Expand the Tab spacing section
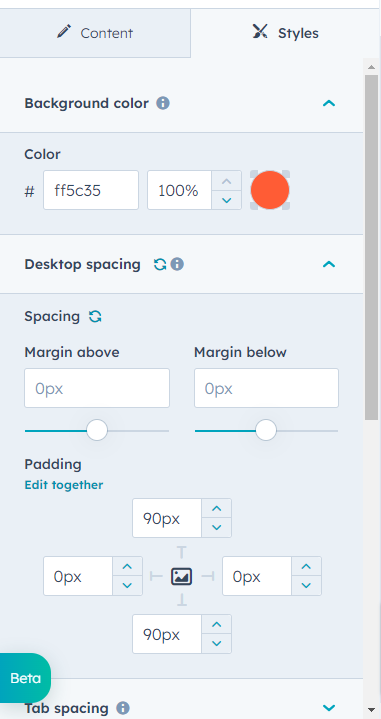Screen dimensions: 381x719 click(x=329, y=708)
